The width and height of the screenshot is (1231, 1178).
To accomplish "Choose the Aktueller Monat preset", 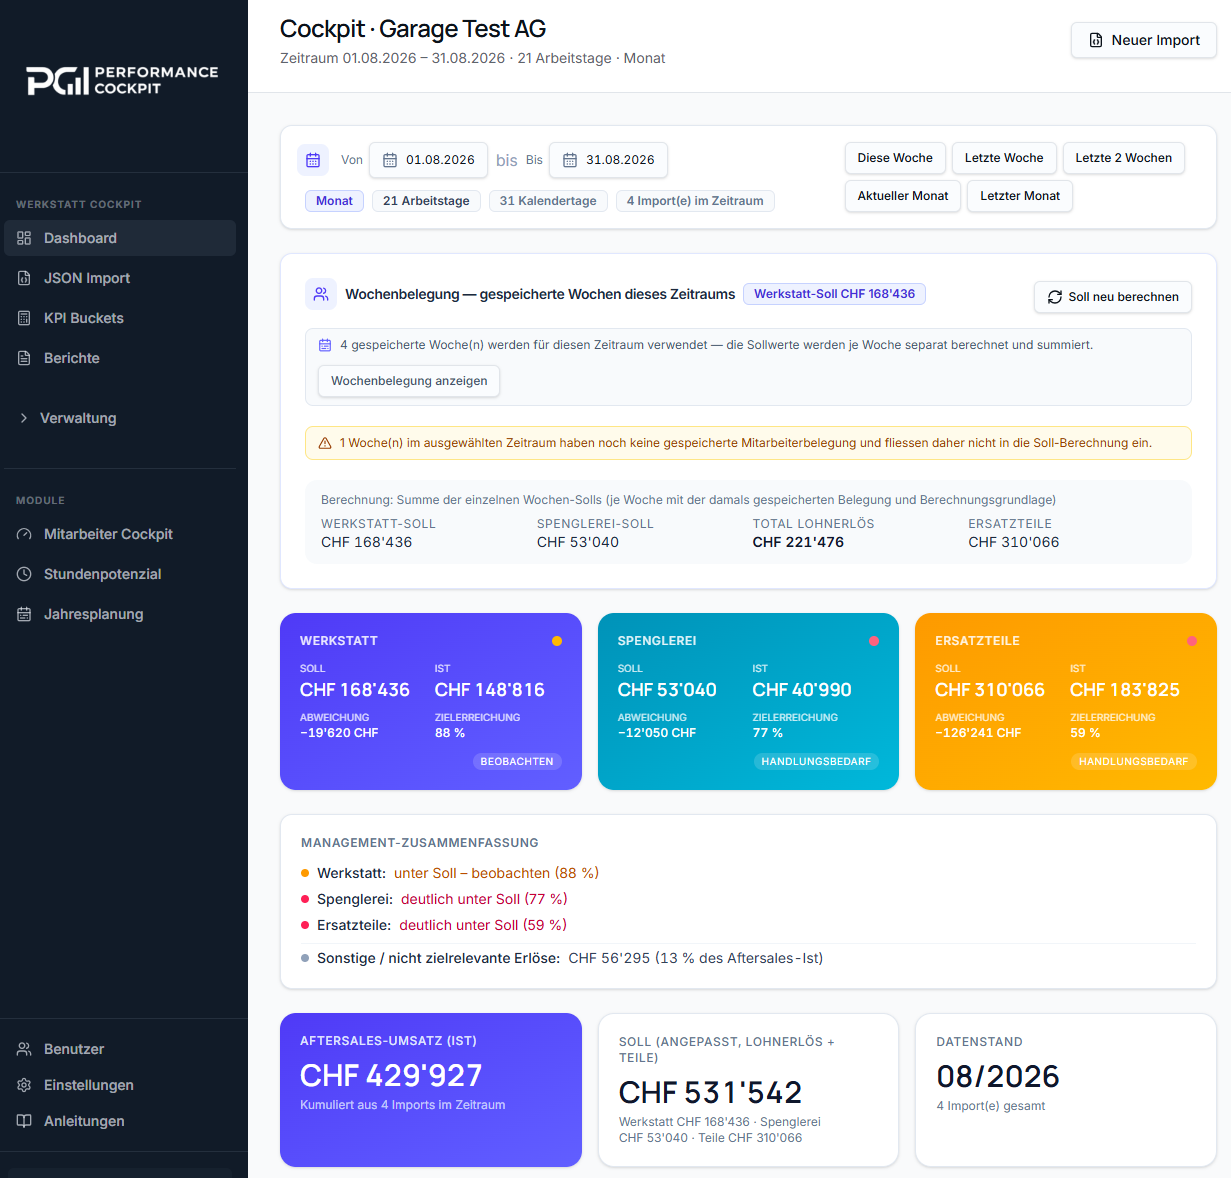I will point(903,196).
